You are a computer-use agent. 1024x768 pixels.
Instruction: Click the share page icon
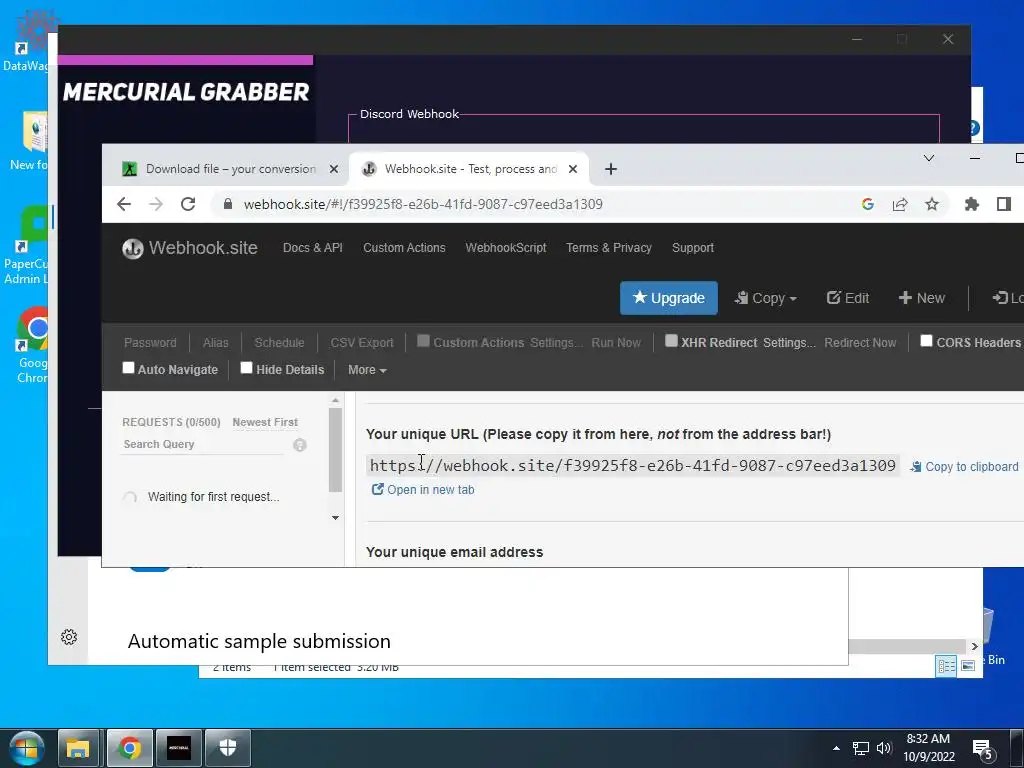tap(900, 204)
